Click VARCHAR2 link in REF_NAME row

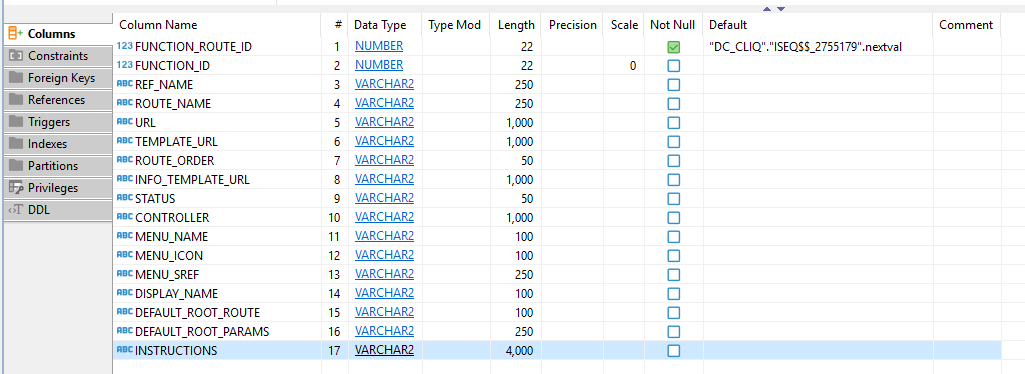click(384, 84)
